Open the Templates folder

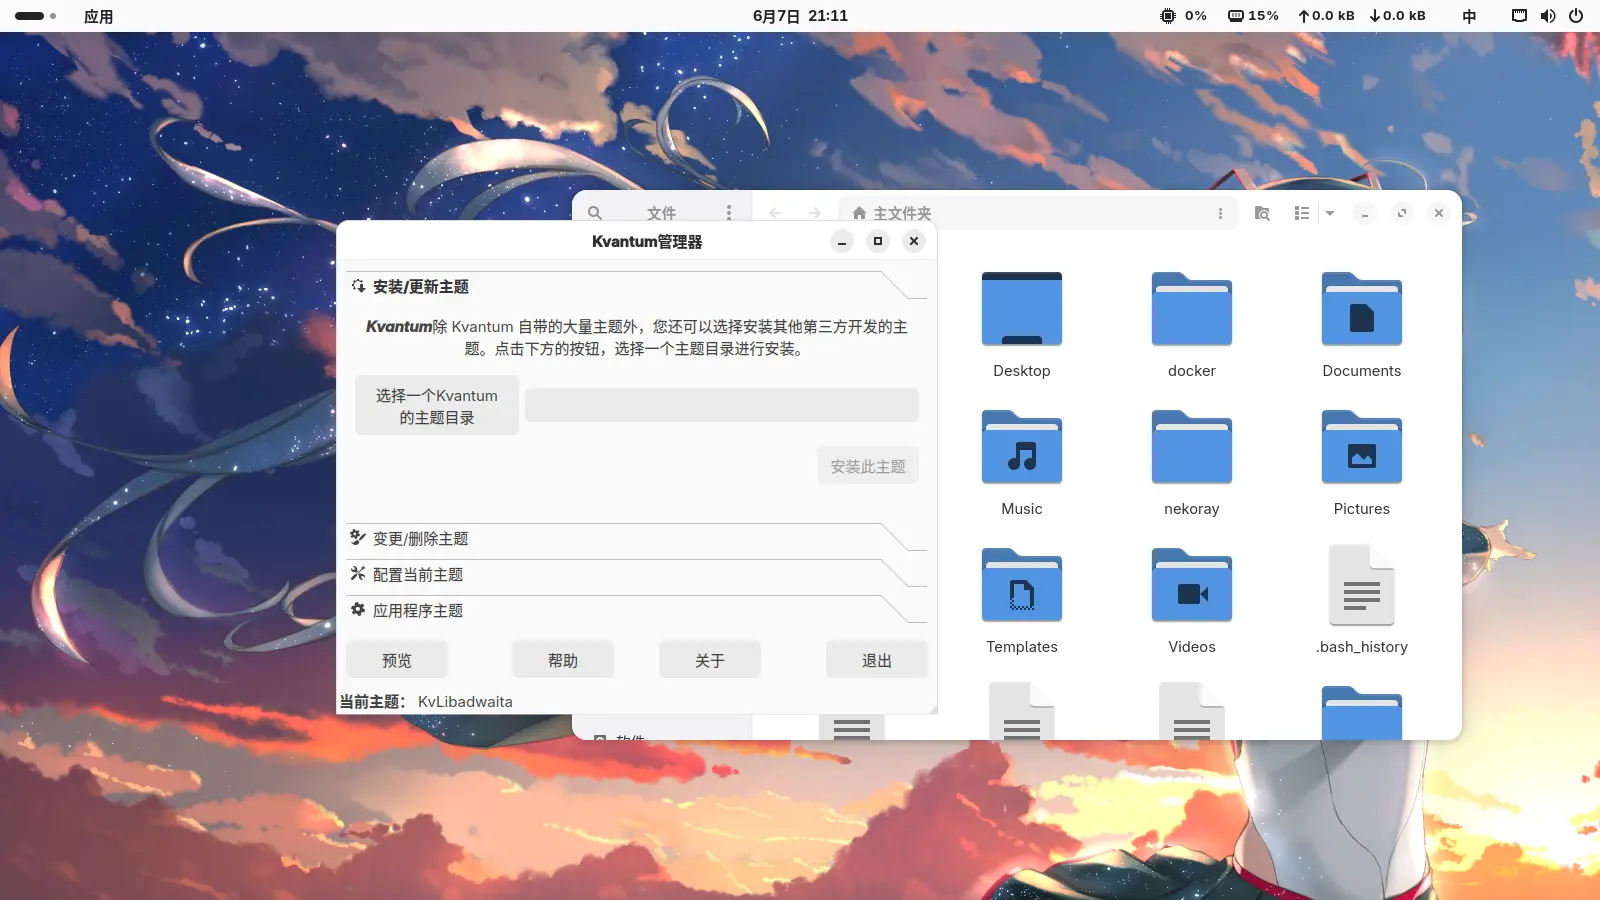[1021, 585]
